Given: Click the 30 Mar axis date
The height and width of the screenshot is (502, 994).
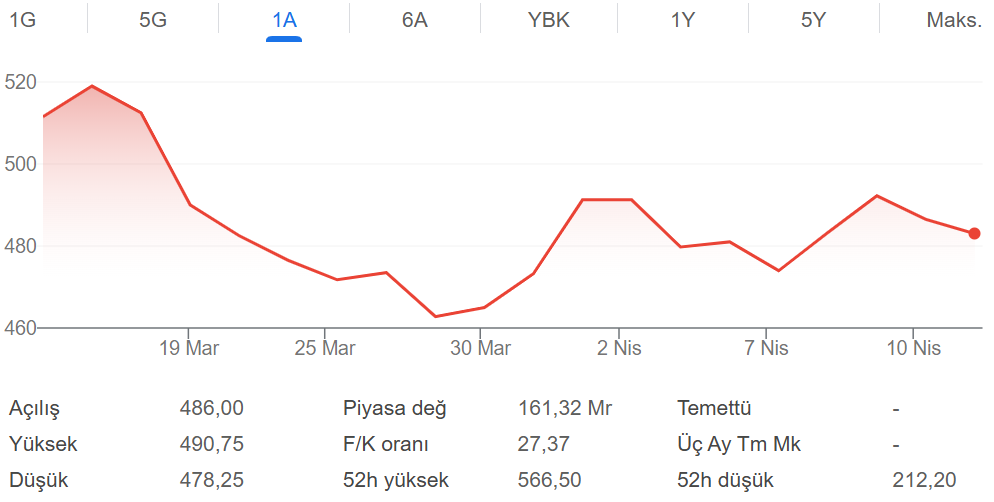Looking at the screenshot, I should [x=480, y=348].
